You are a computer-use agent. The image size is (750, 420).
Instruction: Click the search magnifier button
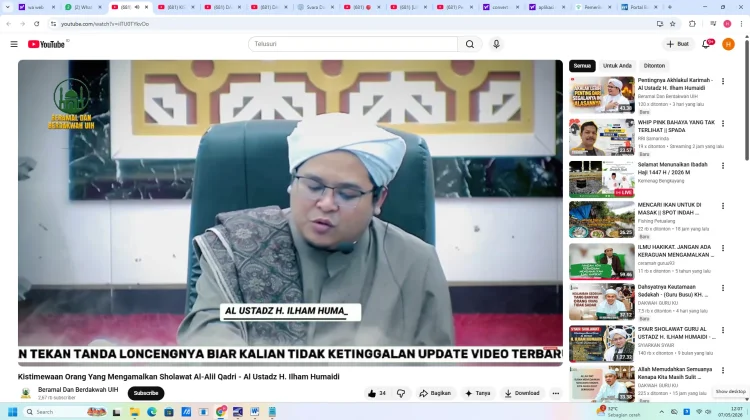click(x=470, y=44)
